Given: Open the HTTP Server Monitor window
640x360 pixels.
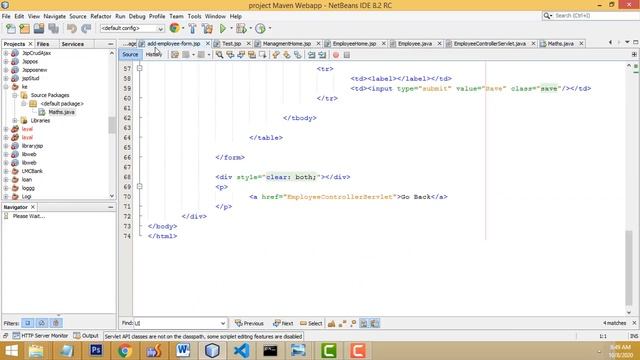Looking at the screenshot, I should [40, 336].
